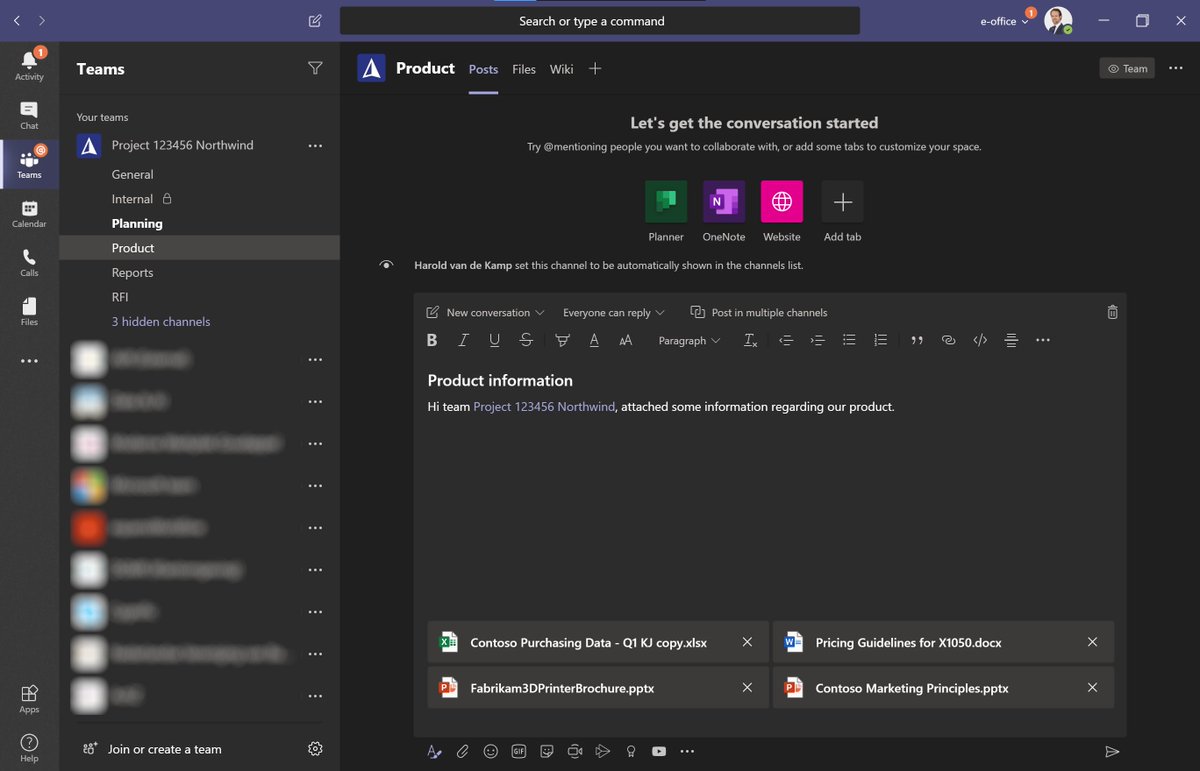1200x771 pixels.
Task: Discard the draft with trash icon
Action: tap(1112, 312)
